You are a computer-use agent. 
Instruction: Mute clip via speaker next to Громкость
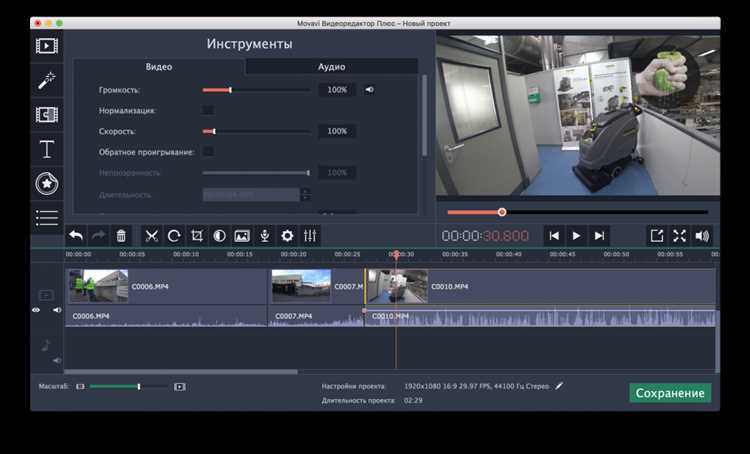pyautogui.click(x=370, y=89)
